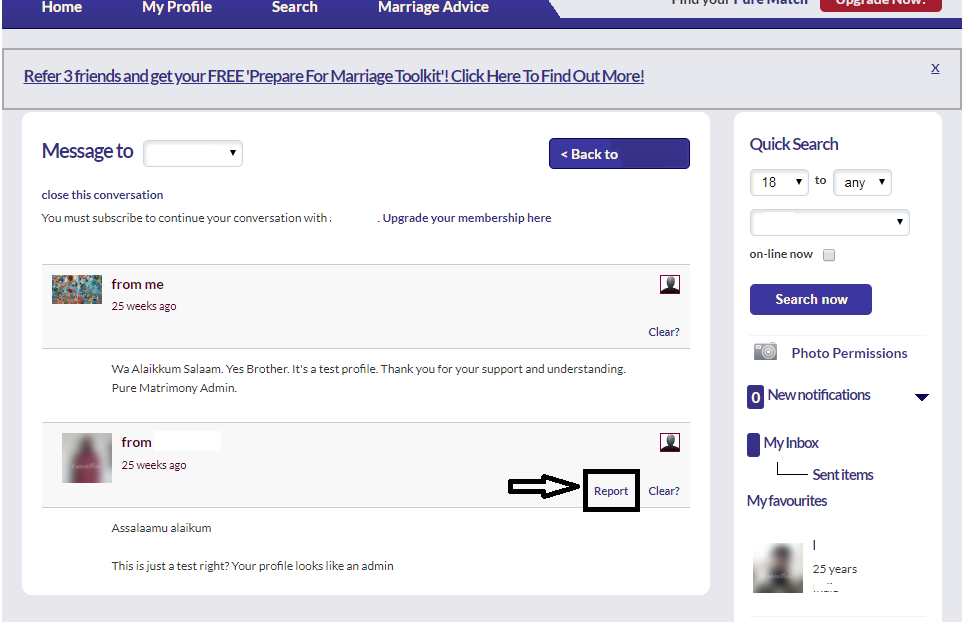Click the My Inbox count badge
970x622 pixels.
(x=753, y=445)
